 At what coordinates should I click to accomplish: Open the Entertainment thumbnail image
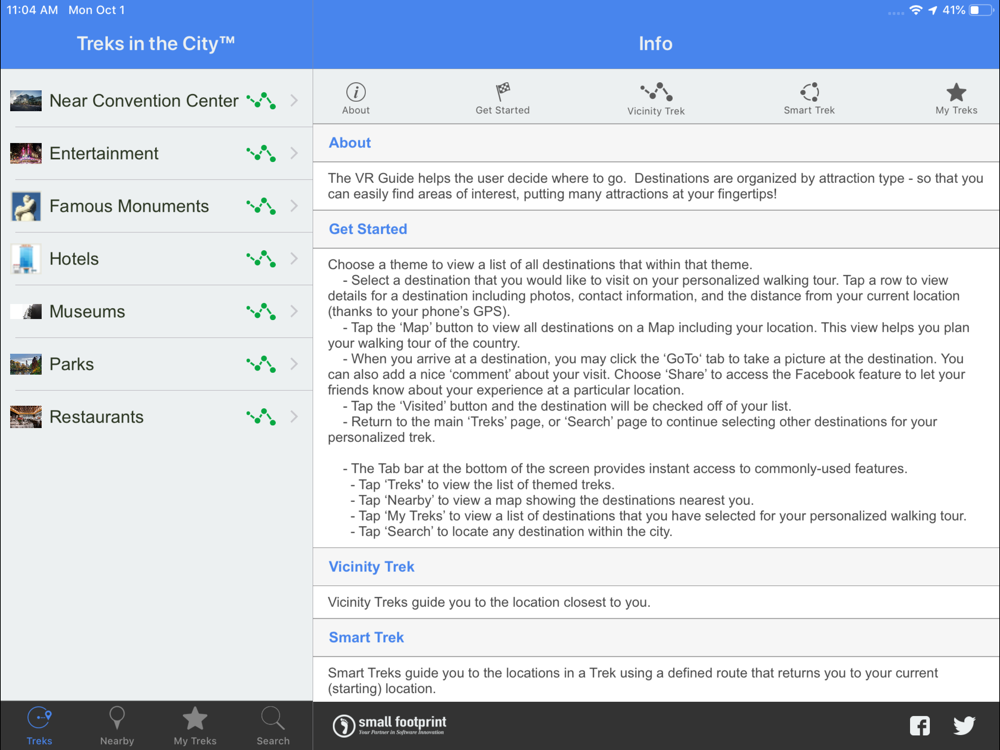26,154
